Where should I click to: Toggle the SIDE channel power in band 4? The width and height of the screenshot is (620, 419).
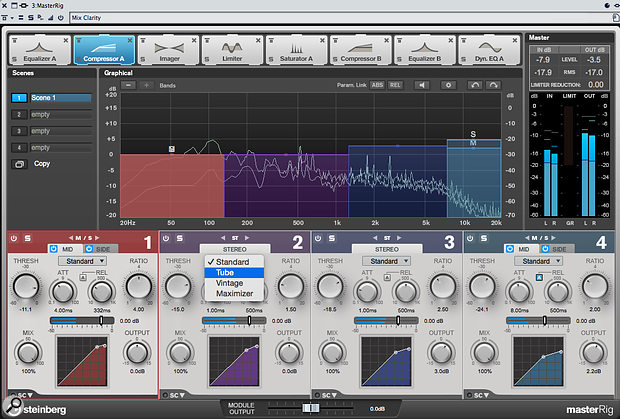pos(545,249)
